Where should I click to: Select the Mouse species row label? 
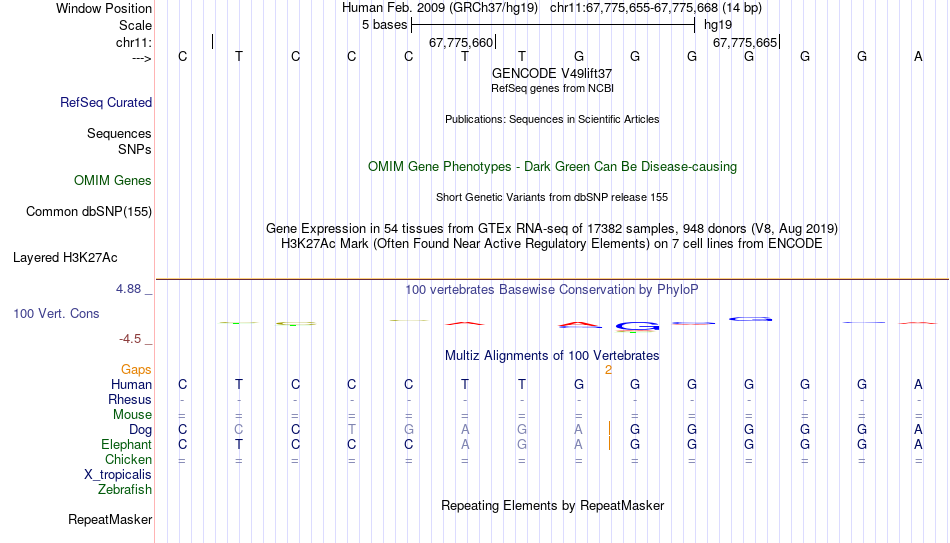point(132,415)
